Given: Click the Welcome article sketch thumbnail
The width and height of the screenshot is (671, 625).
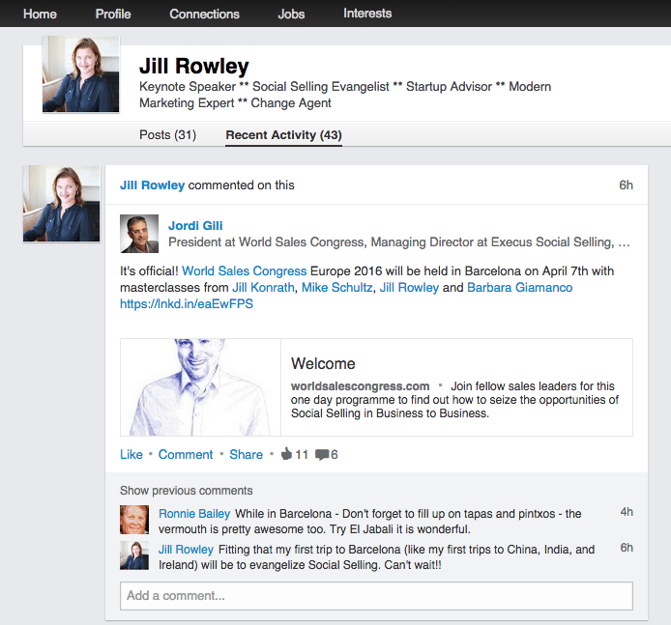Looking at the screenshot, I should point(199,387).
